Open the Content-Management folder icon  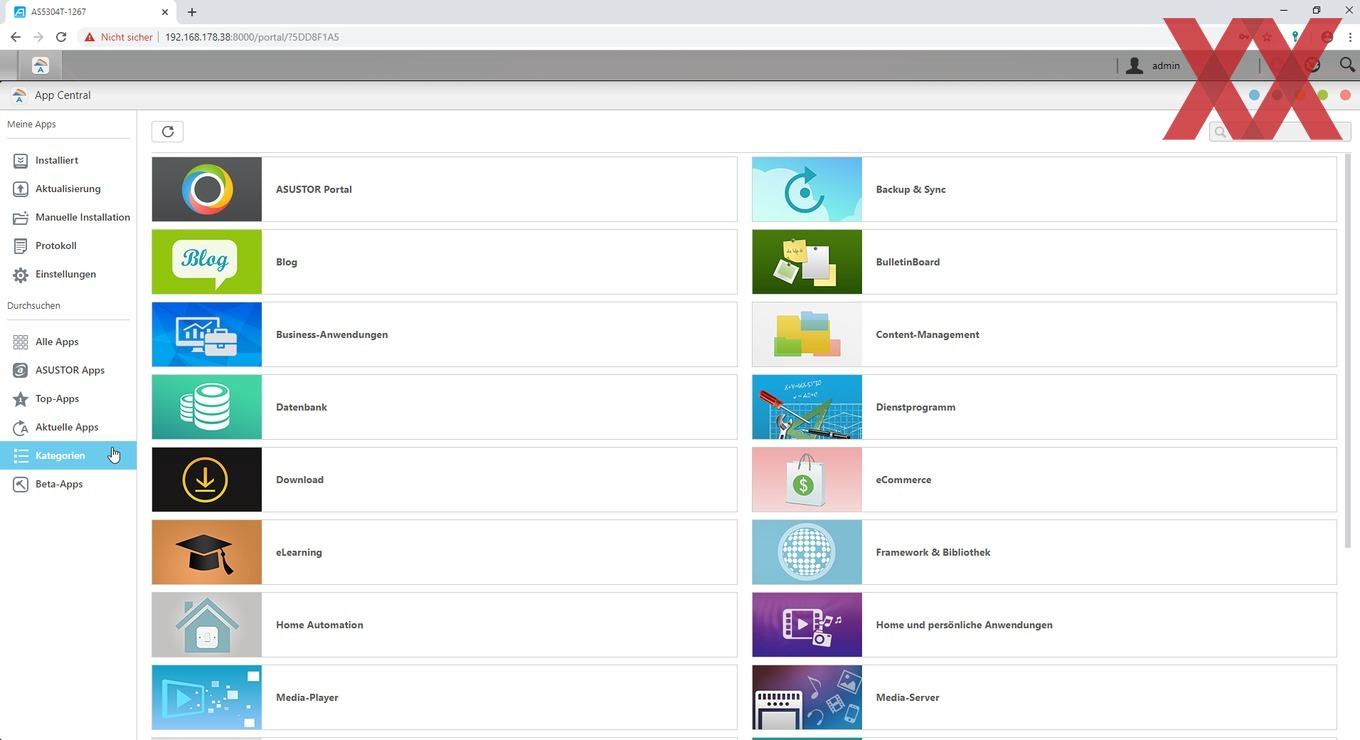tap(807, 334)
